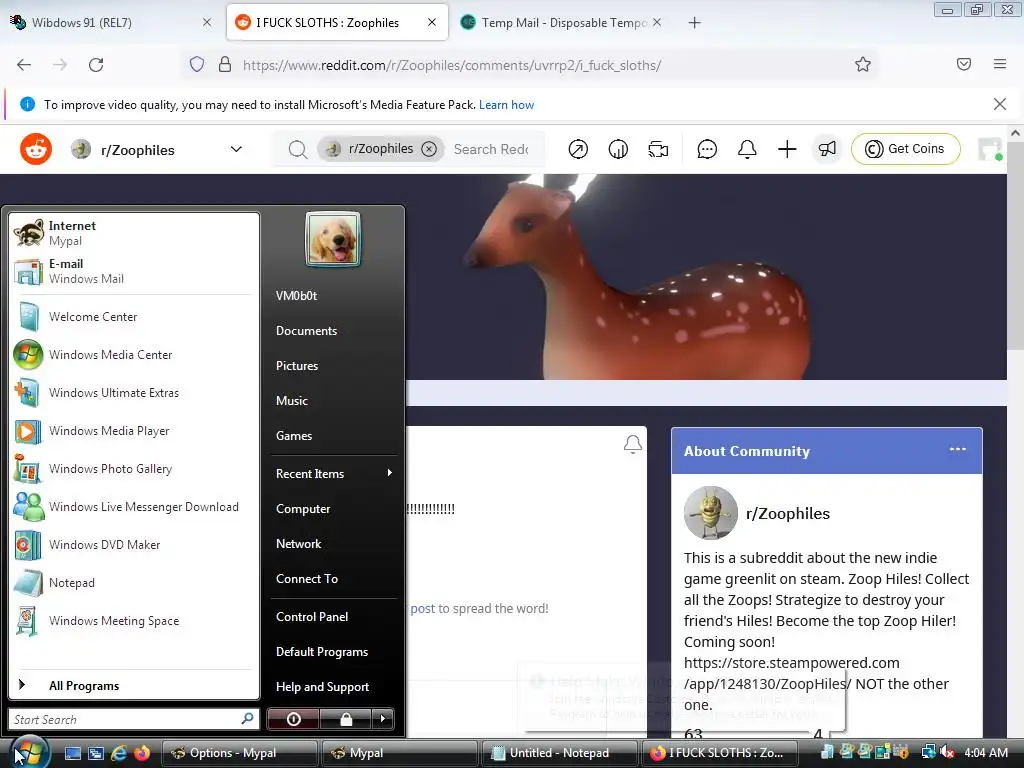Open the Pocket save icon in toolbar

tap(964, 64)
